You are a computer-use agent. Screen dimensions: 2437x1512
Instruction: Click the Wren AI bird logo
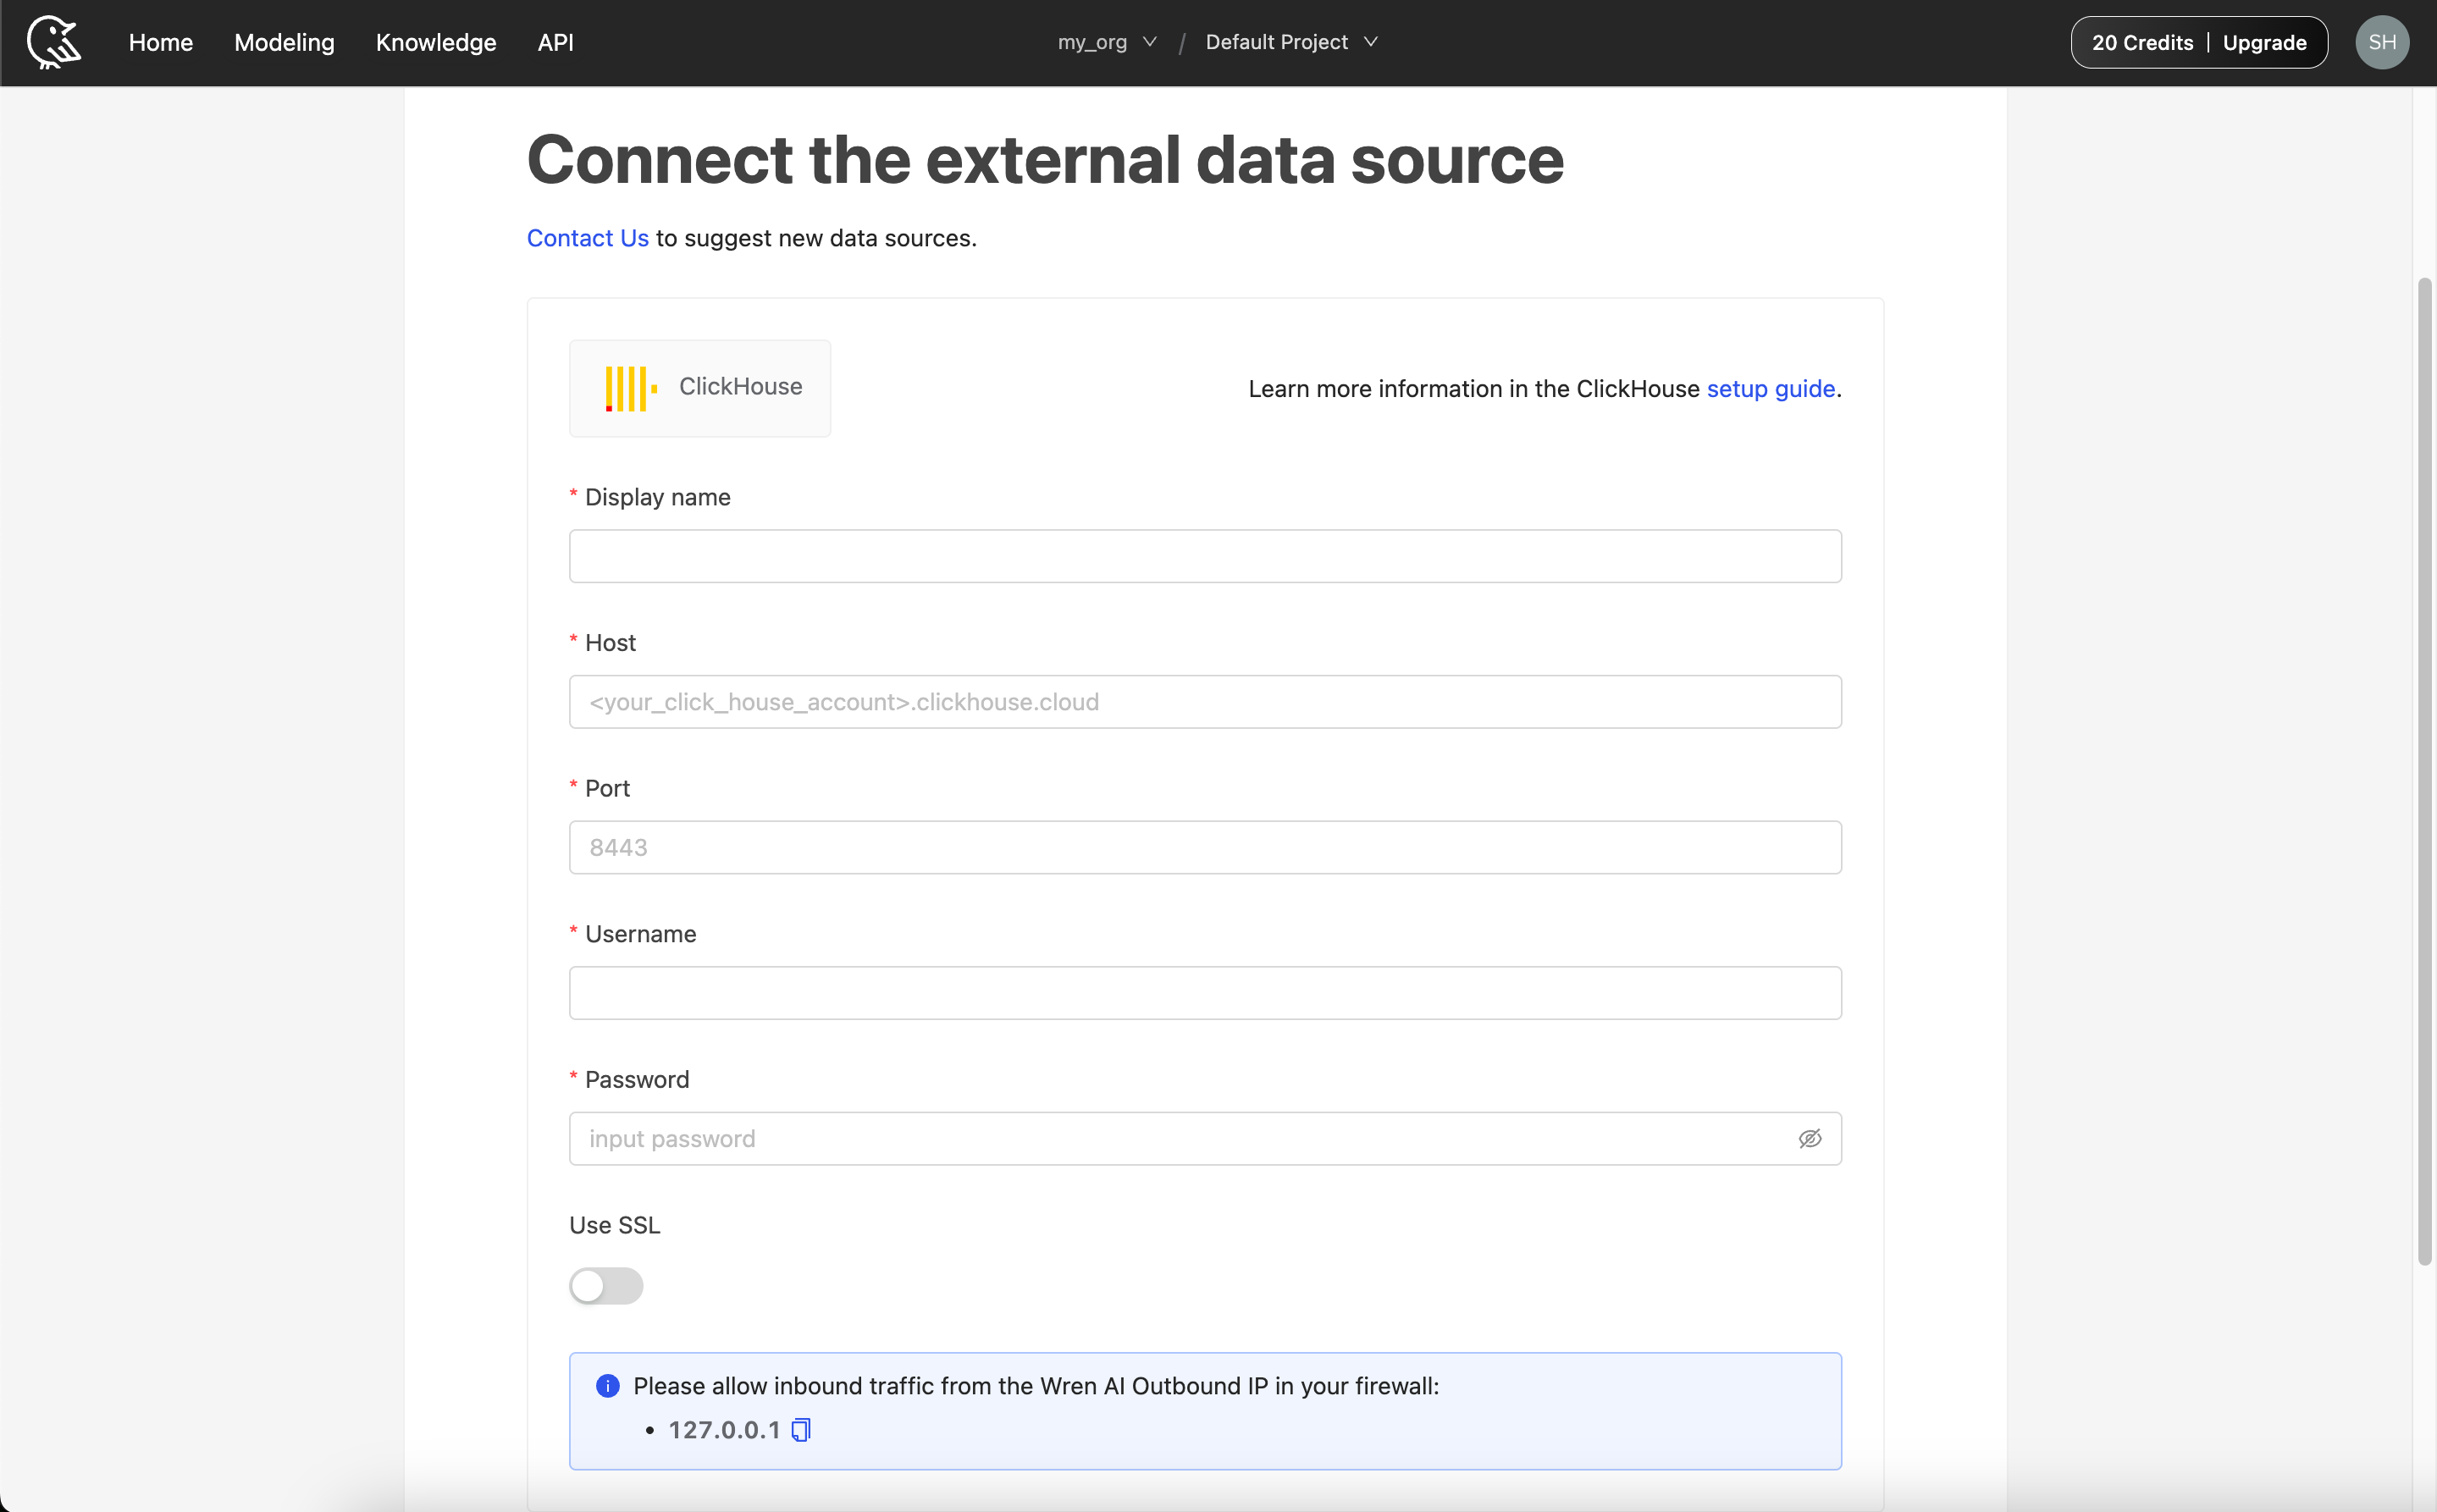54,42
